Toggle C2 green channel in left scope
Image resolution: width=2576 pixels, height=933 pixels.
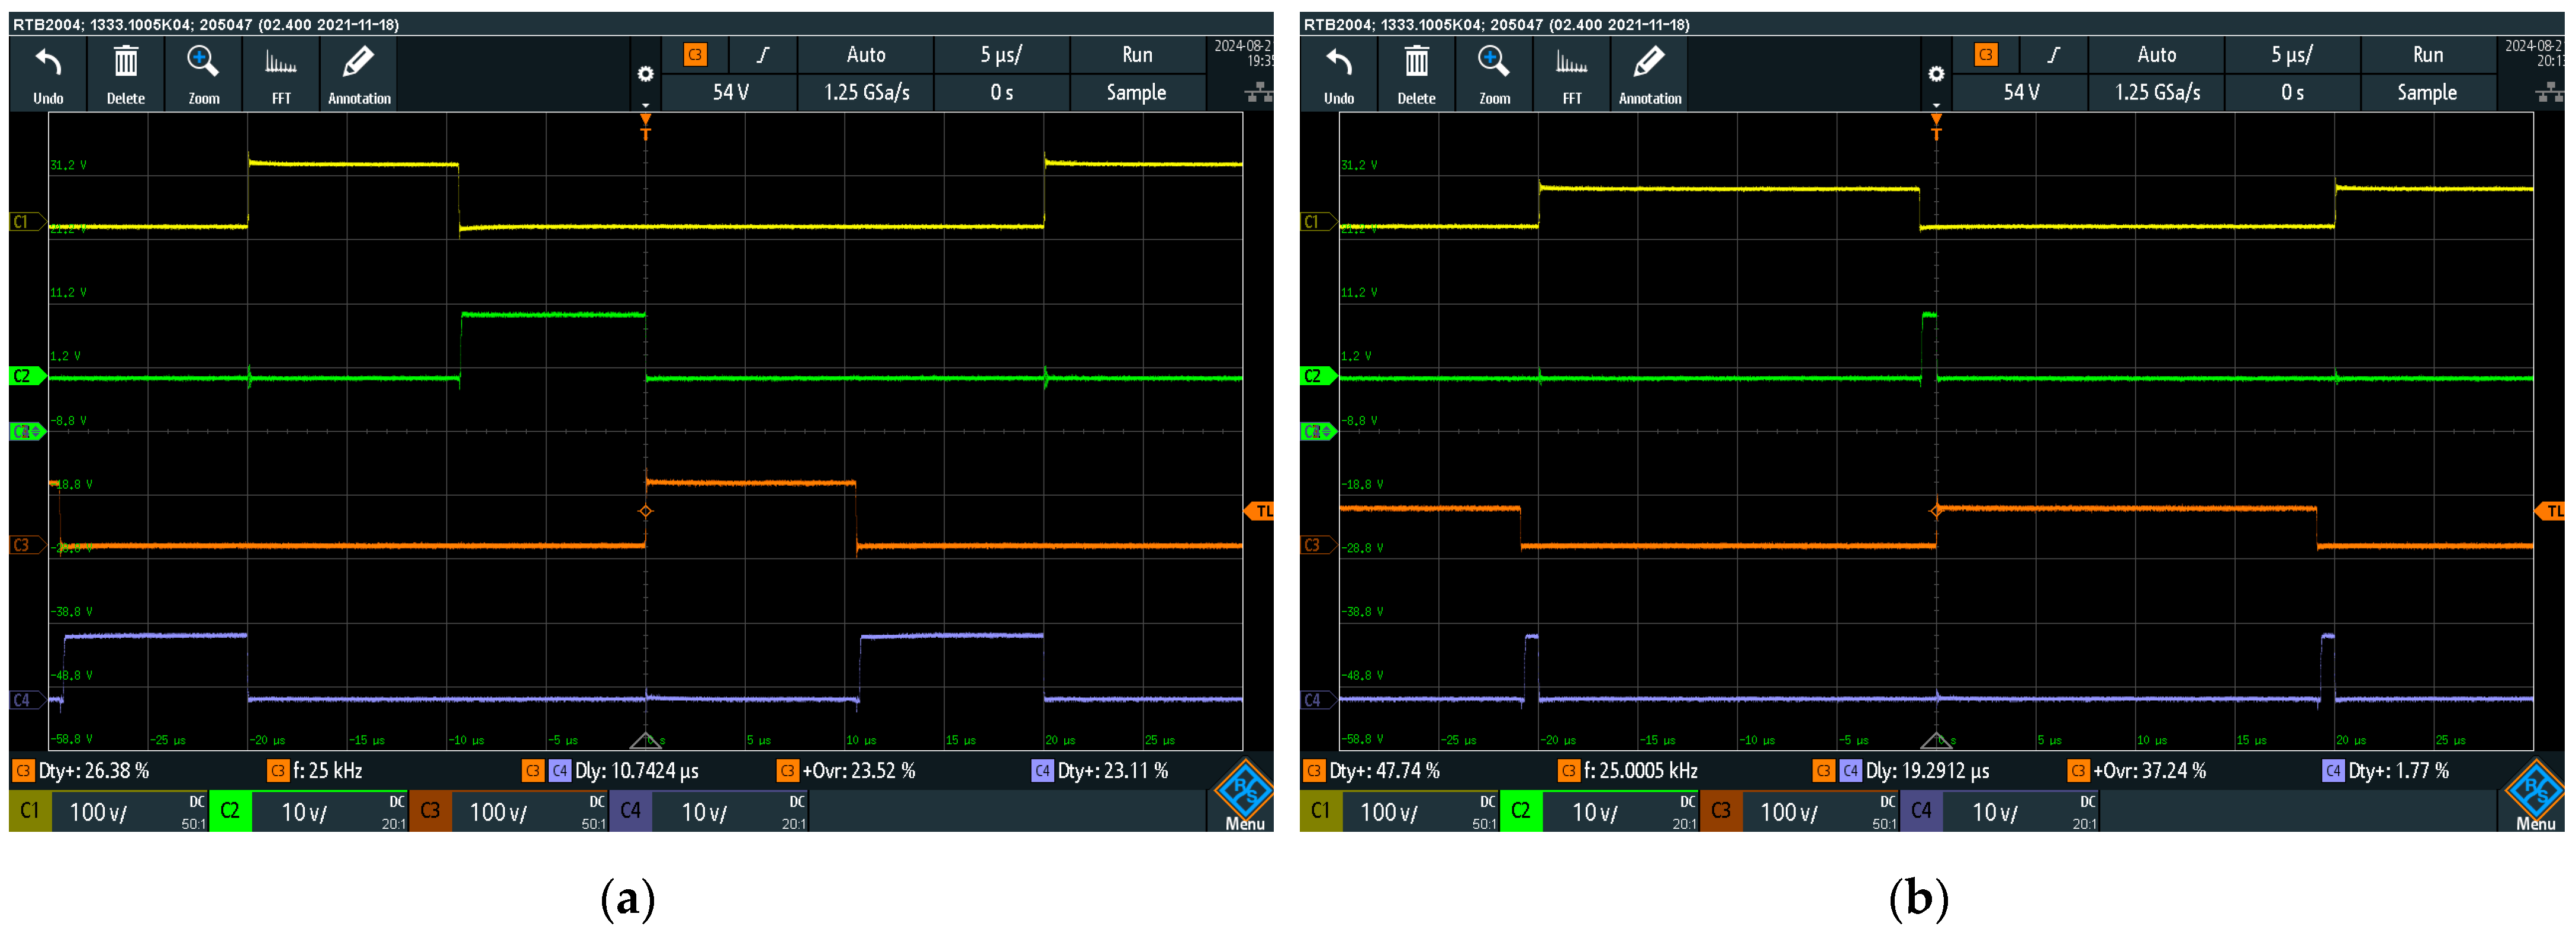pyautogui.click(x=230, y=810)
